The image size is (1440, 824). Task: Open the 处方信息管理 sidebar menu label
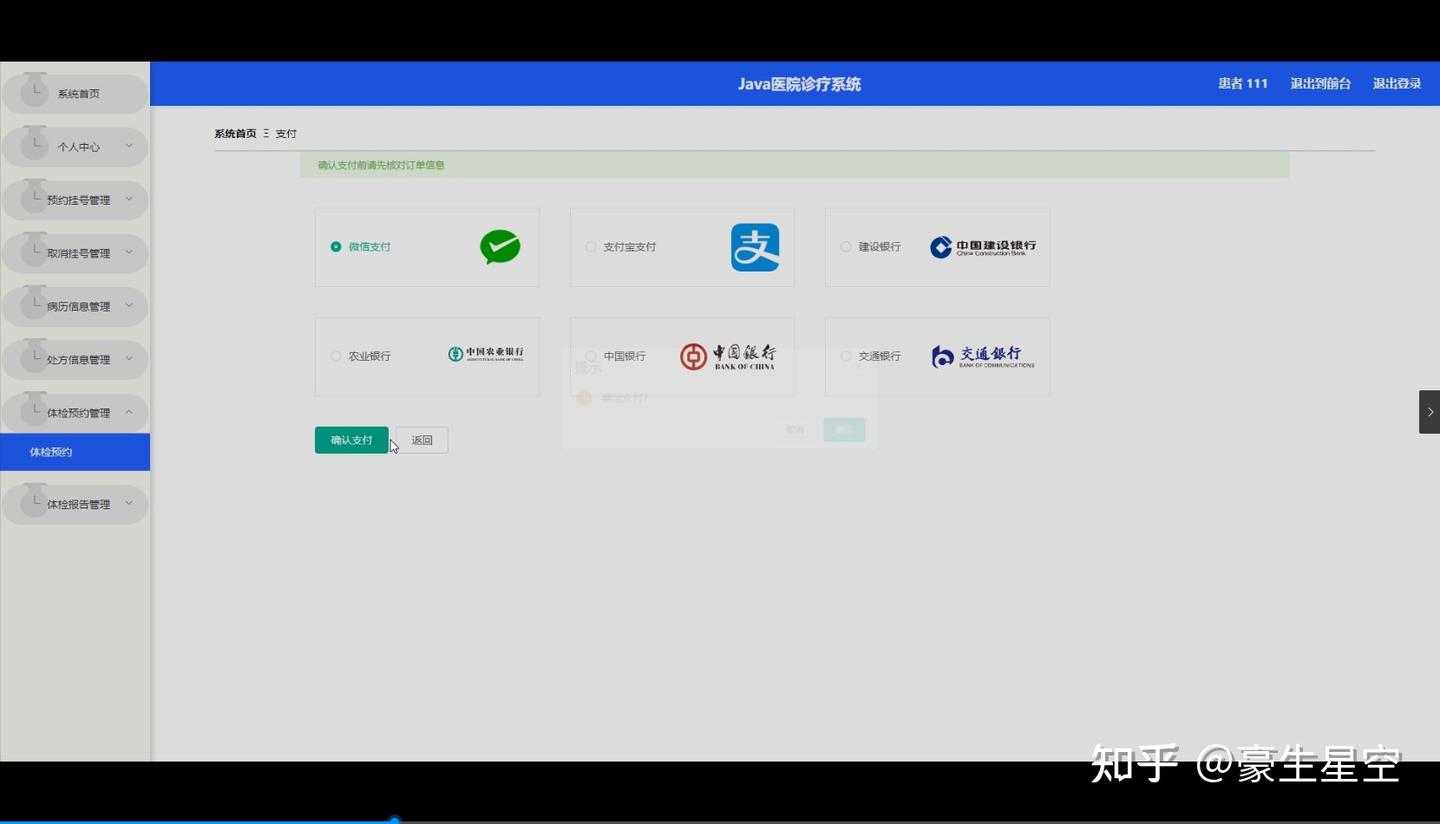click(x=79, y=359)
